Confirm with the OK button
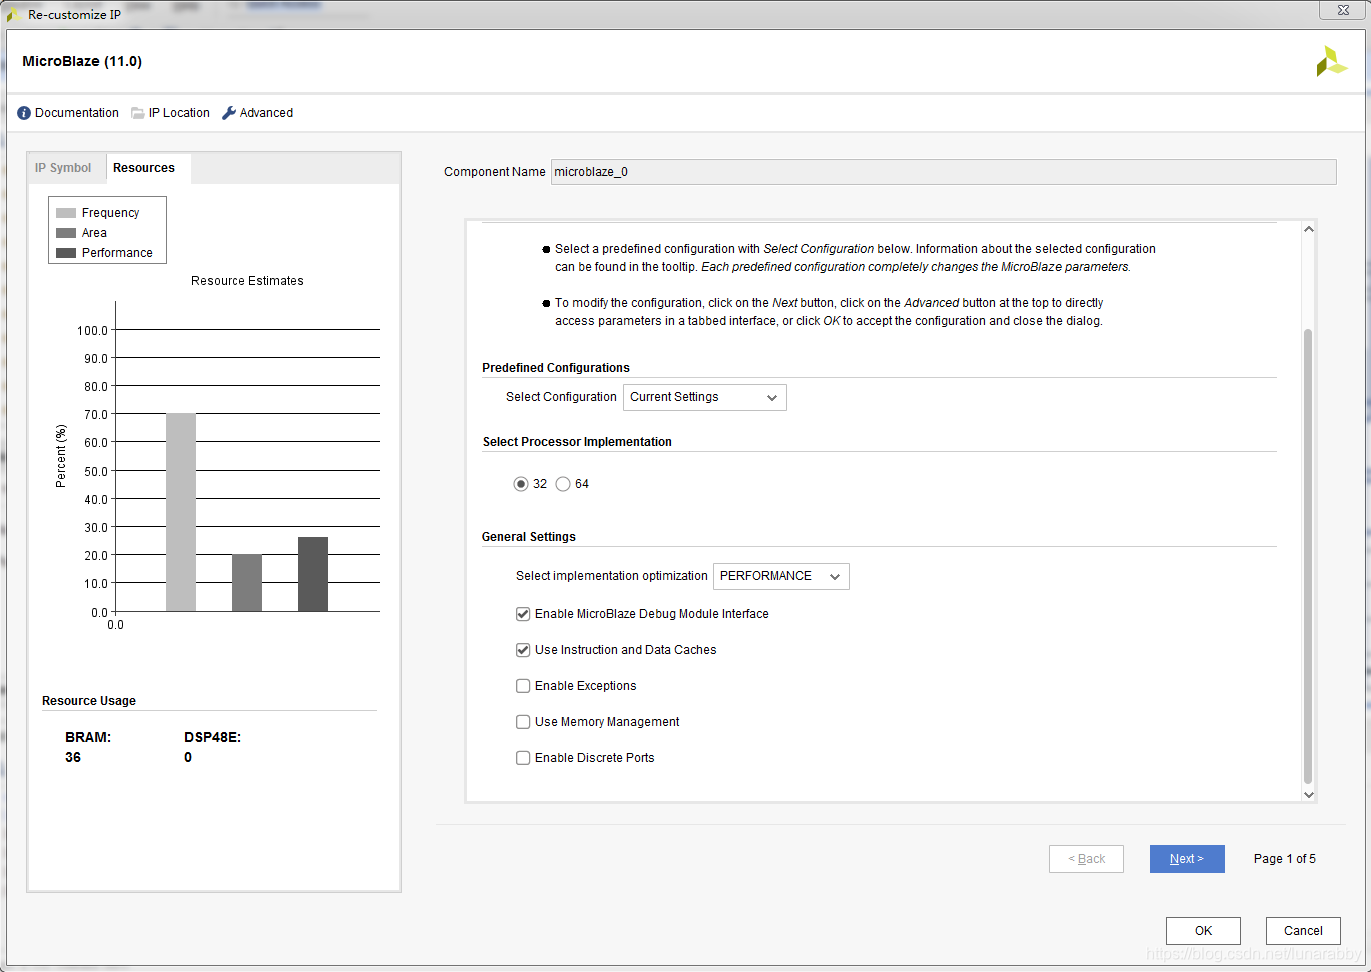 tap(1203, 931)
